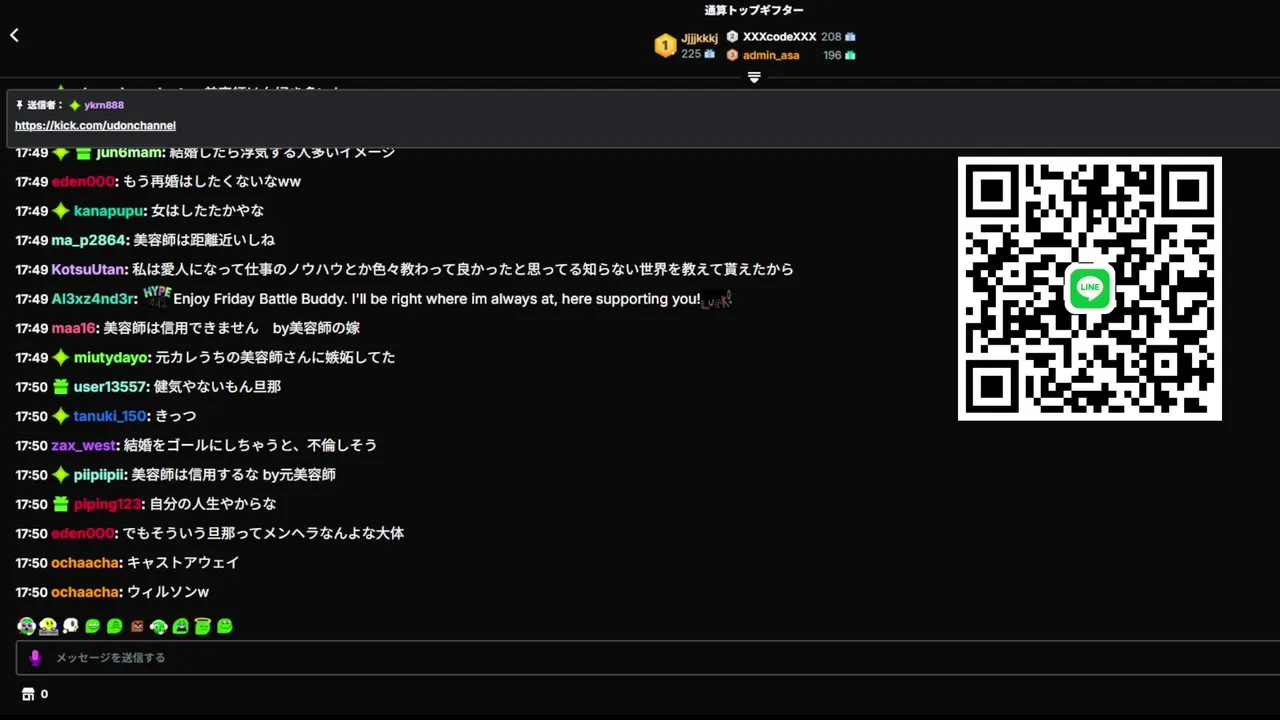Click the green badge beside miutydayo
The height and width of the screenshot is (720, 1280).
pyautogui.click(x=61, y=357)
